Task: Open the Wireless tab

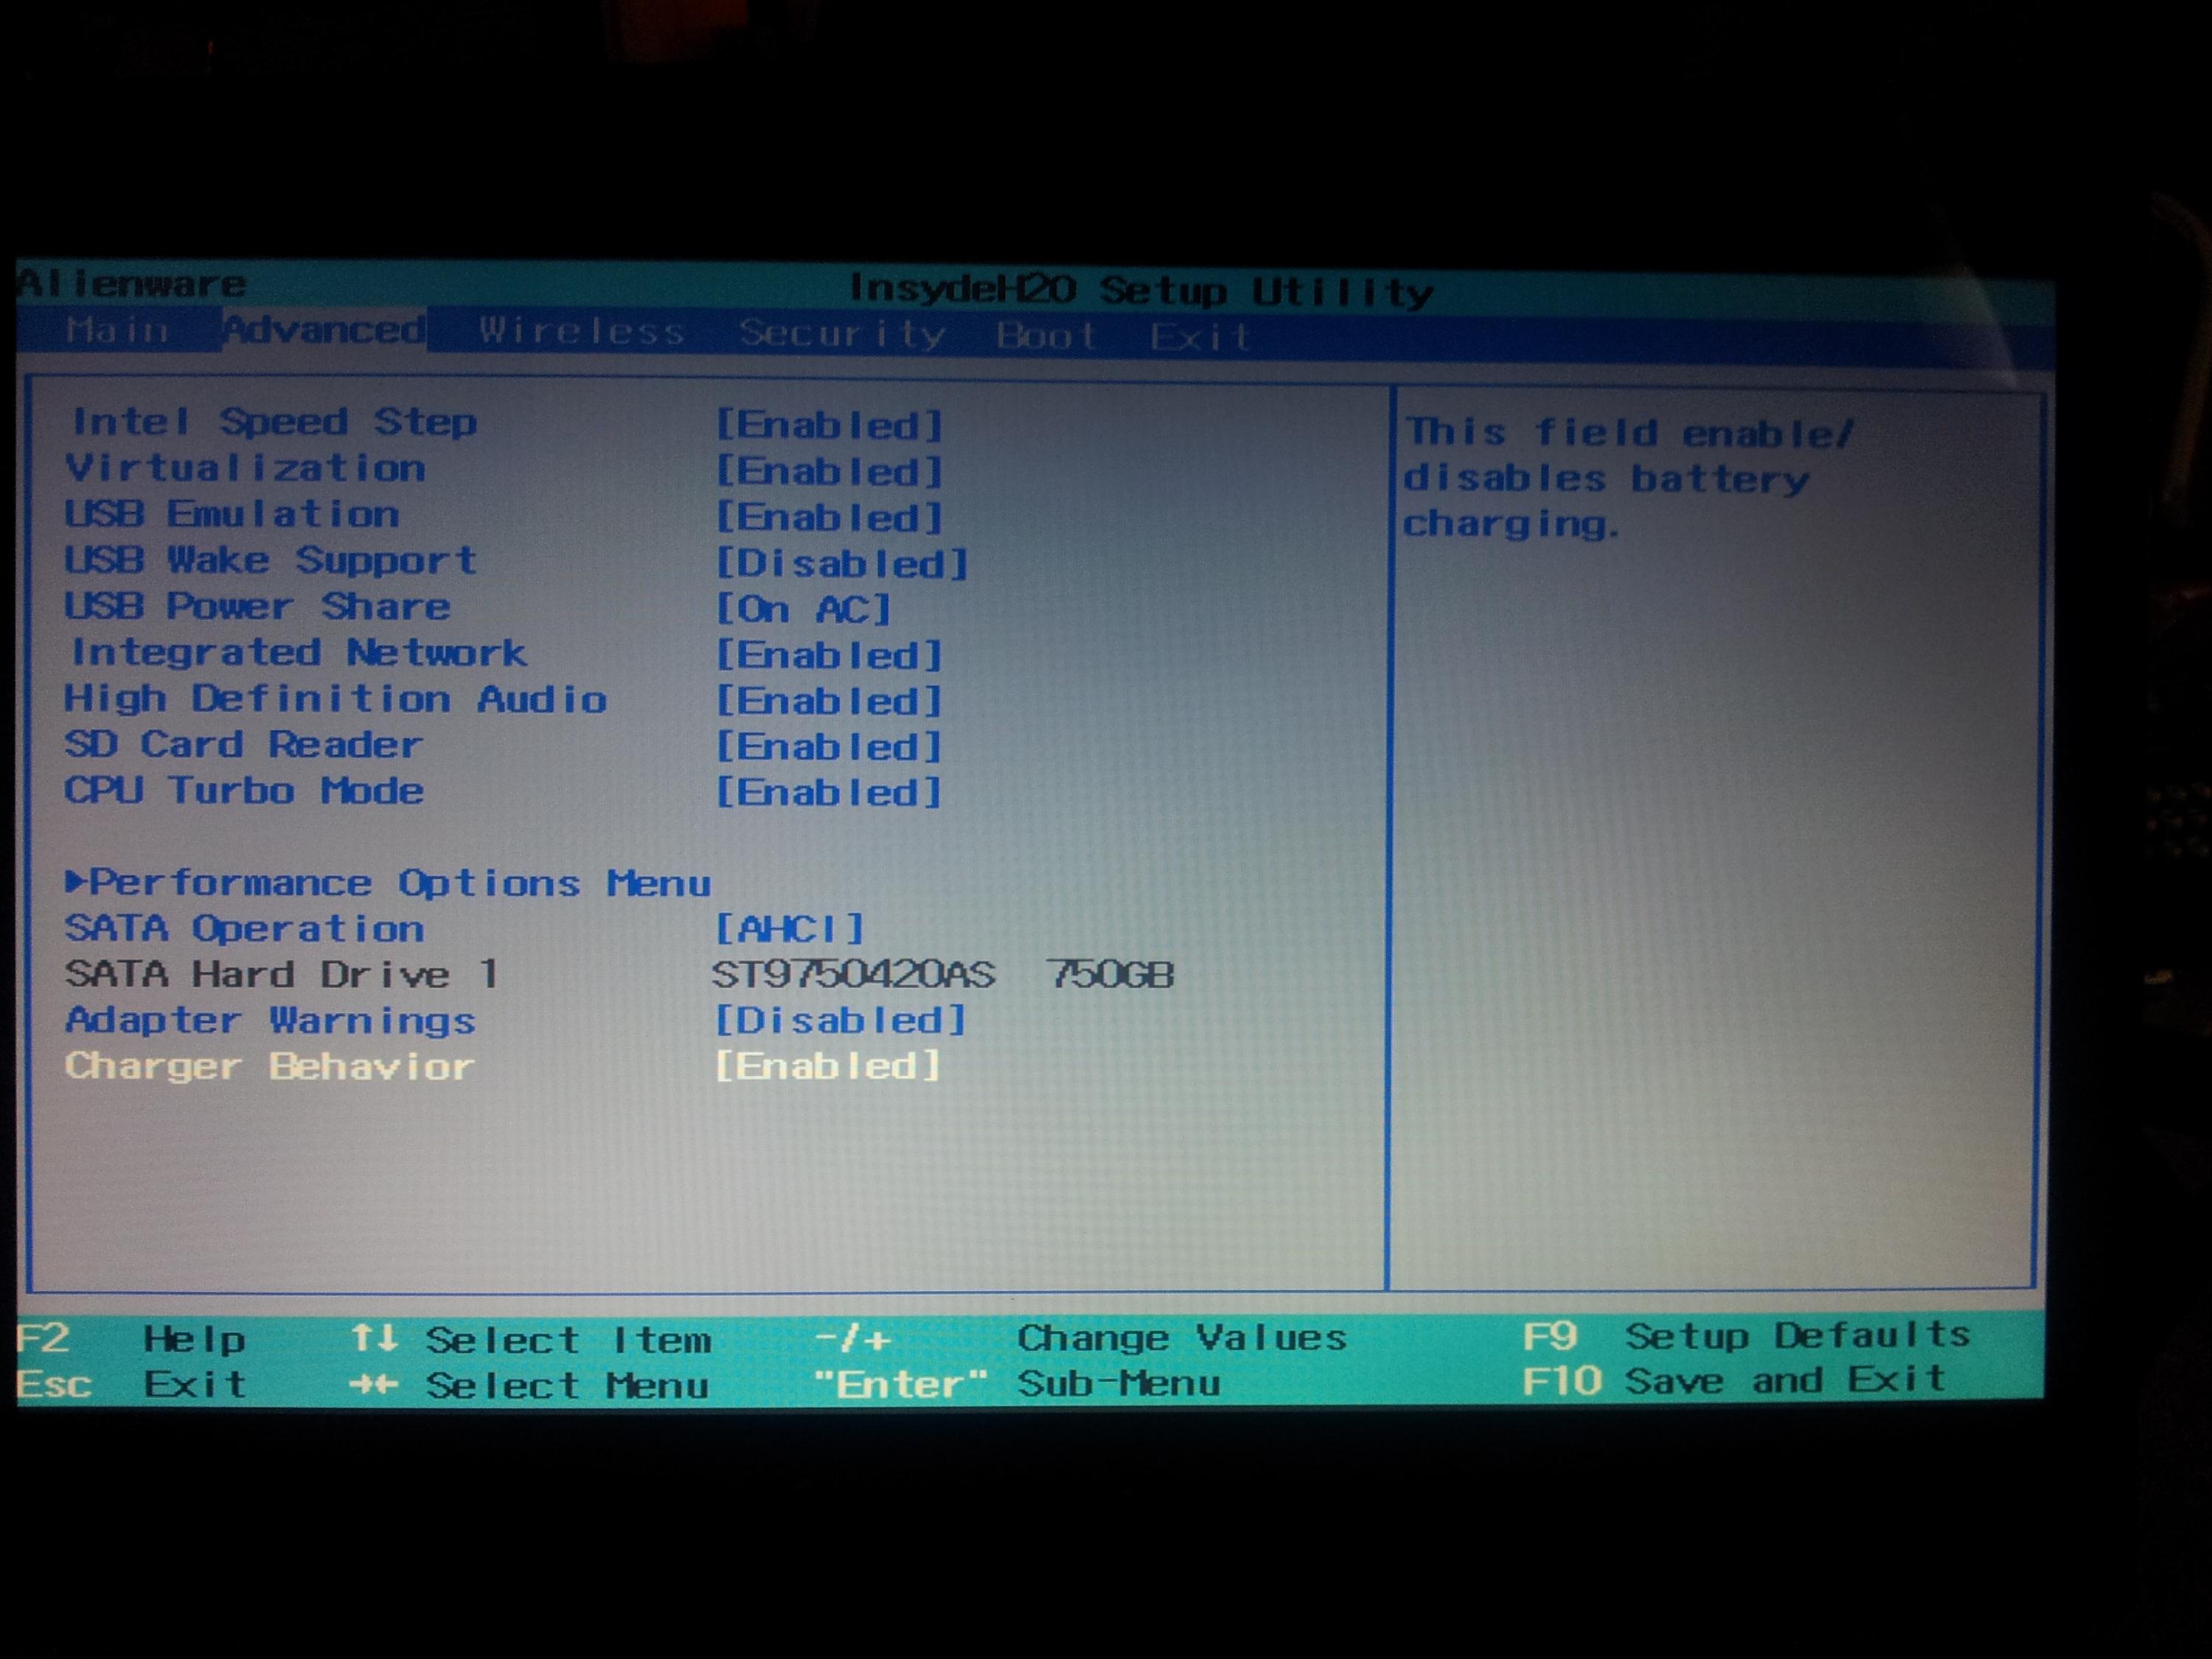Action: 581,331
